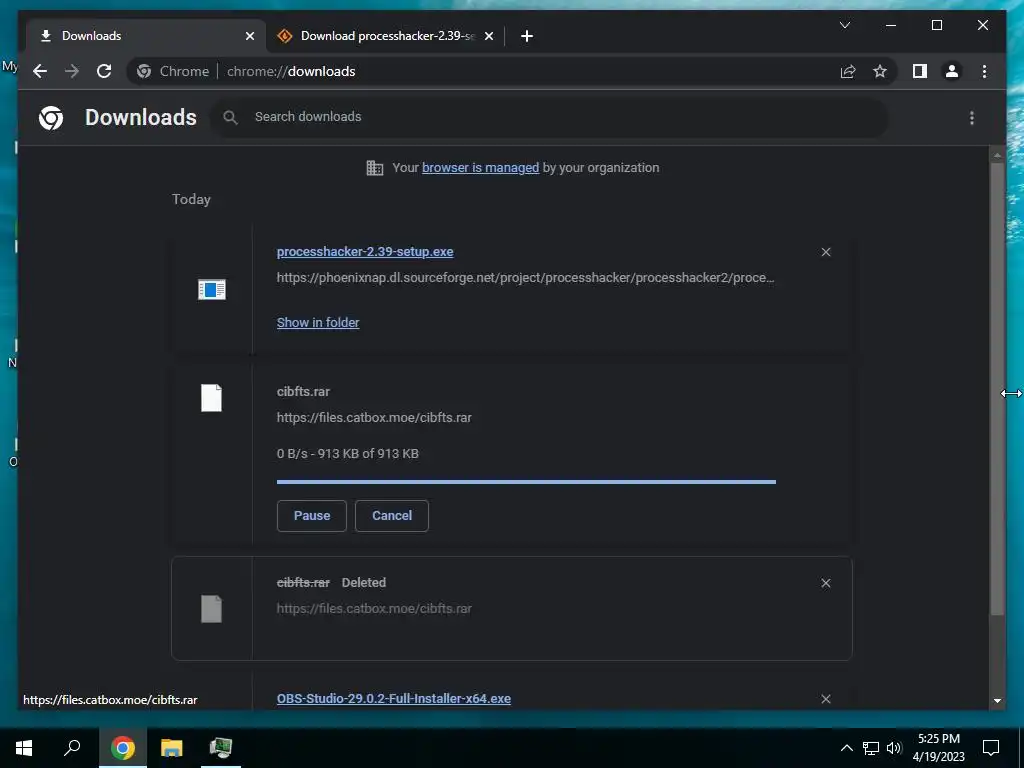Click the Search downloads field
Image resolution: width=1024 pixels, height=768 pixels.
coord(549,117)
